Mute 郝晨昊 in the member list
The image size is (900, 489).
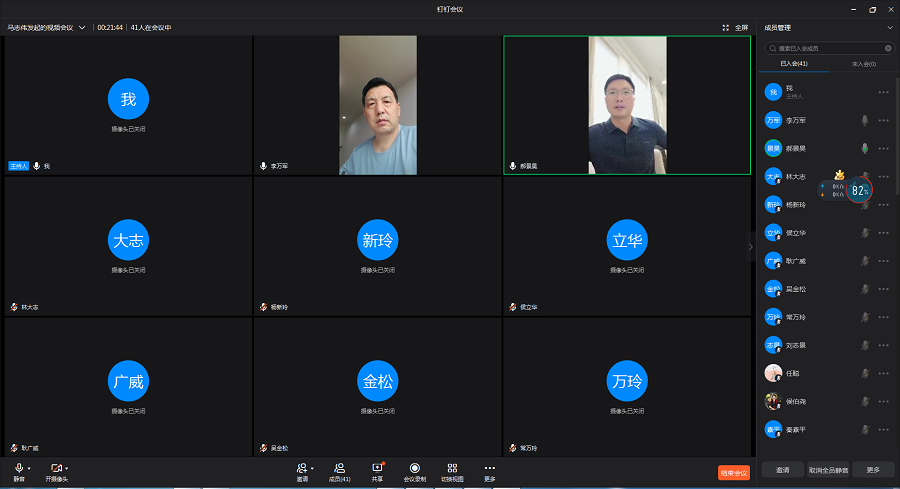(865, 148)
